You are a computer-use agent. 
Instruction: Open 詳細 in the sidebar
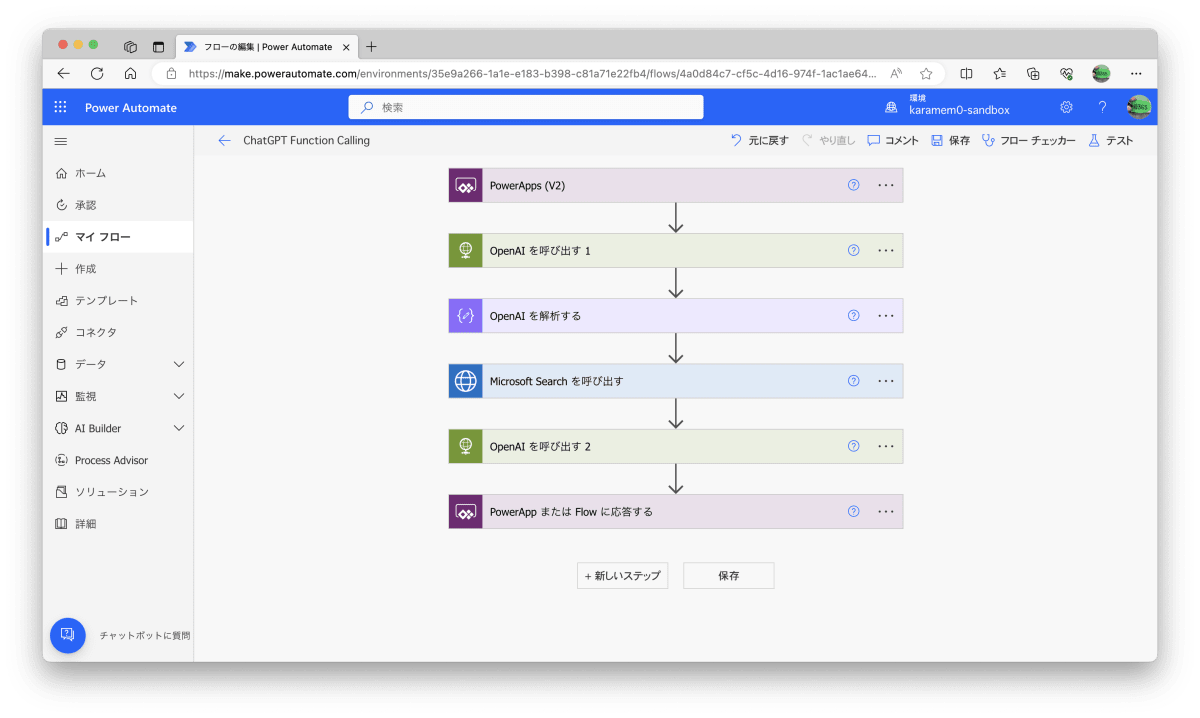tap(118, 524)
